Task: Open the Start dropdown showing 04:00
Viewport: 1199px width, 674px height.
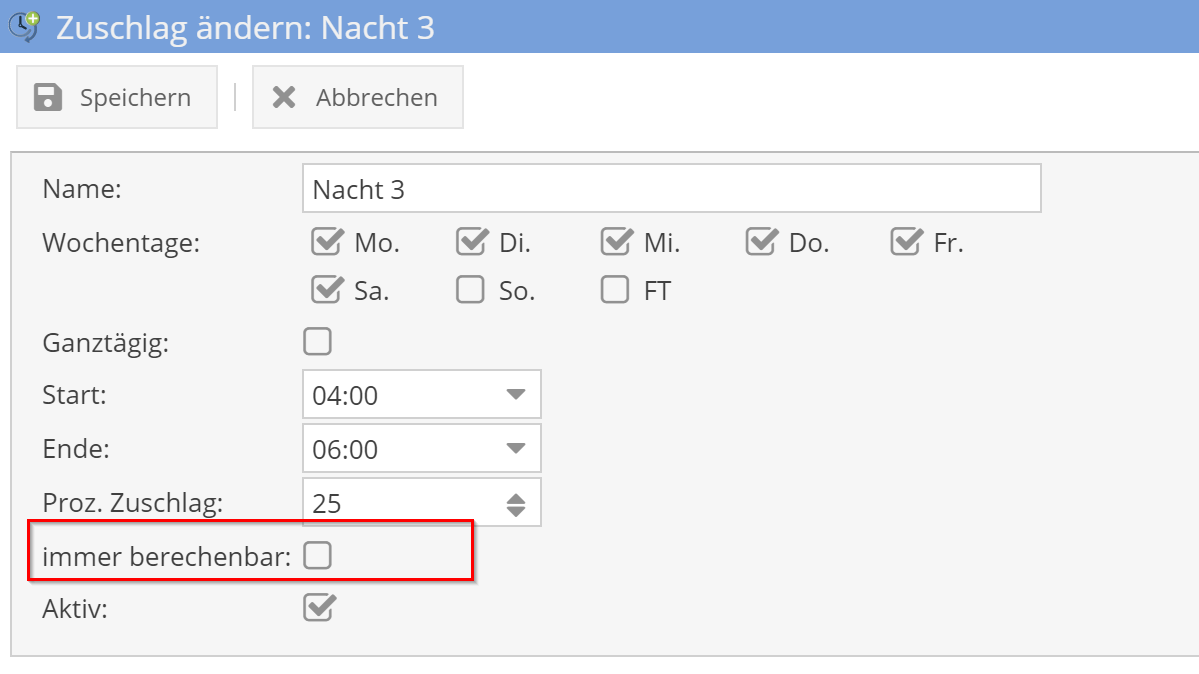Action: click(x=420, y=394)
